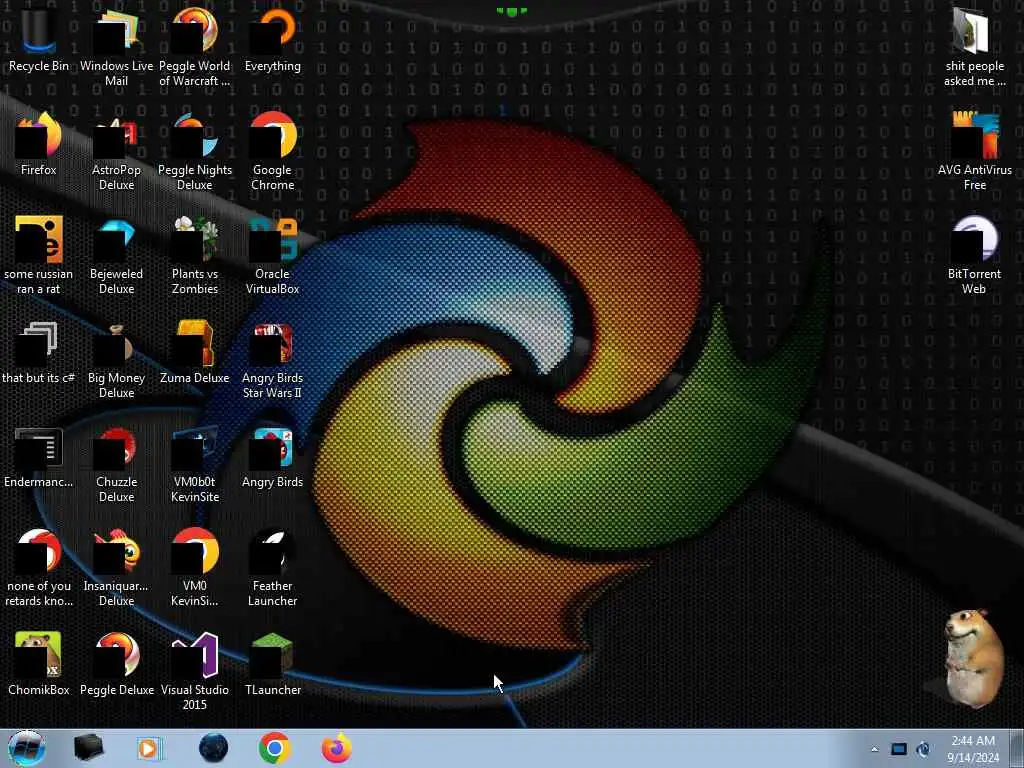This screenshot has height=768, width=1024.
Task: Open the Windows Start menu orb
Action: tap(27, 748)
